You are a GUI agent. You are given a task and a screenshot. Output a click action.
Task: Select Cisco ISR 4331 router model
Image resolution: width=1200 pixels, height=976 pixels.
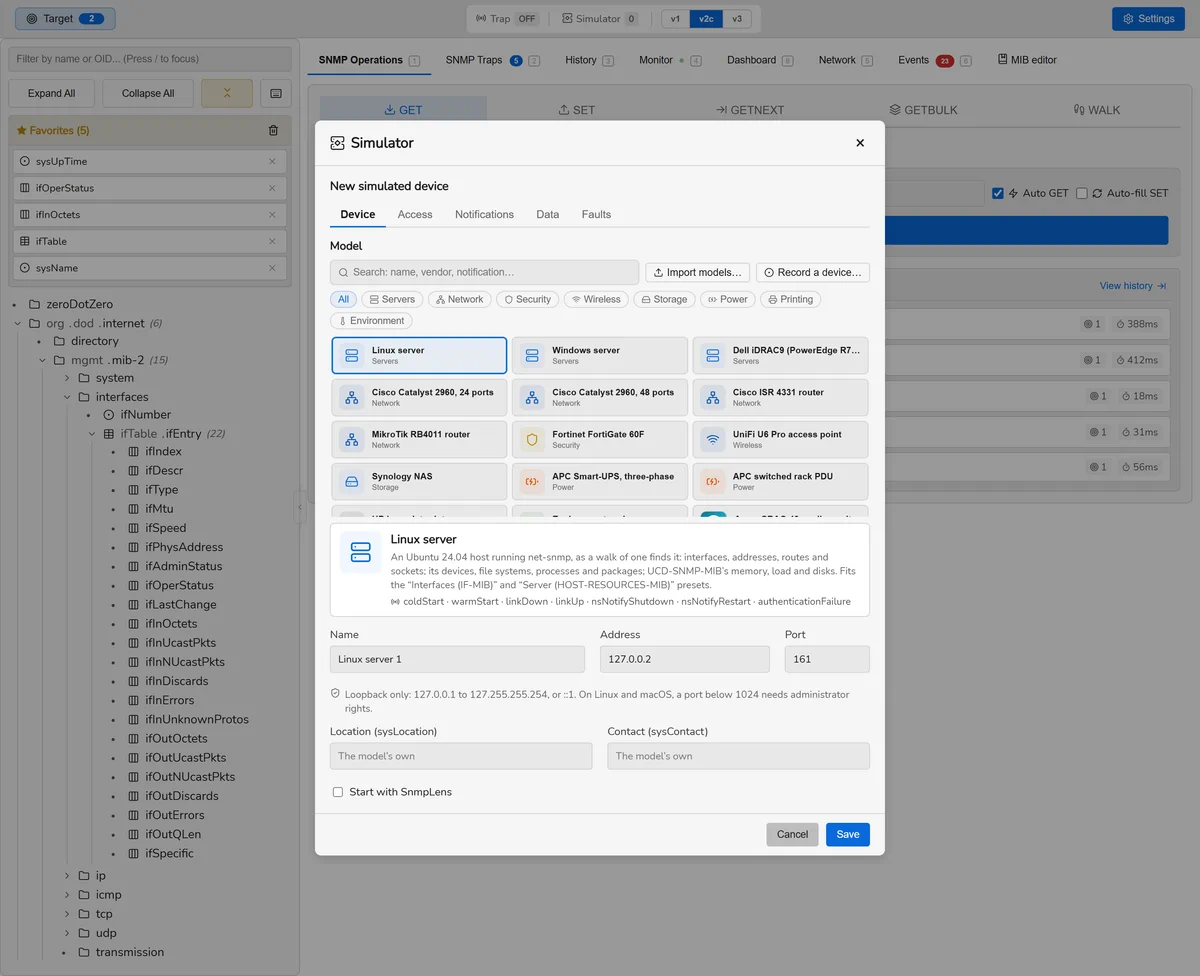(x=780, y=397)
